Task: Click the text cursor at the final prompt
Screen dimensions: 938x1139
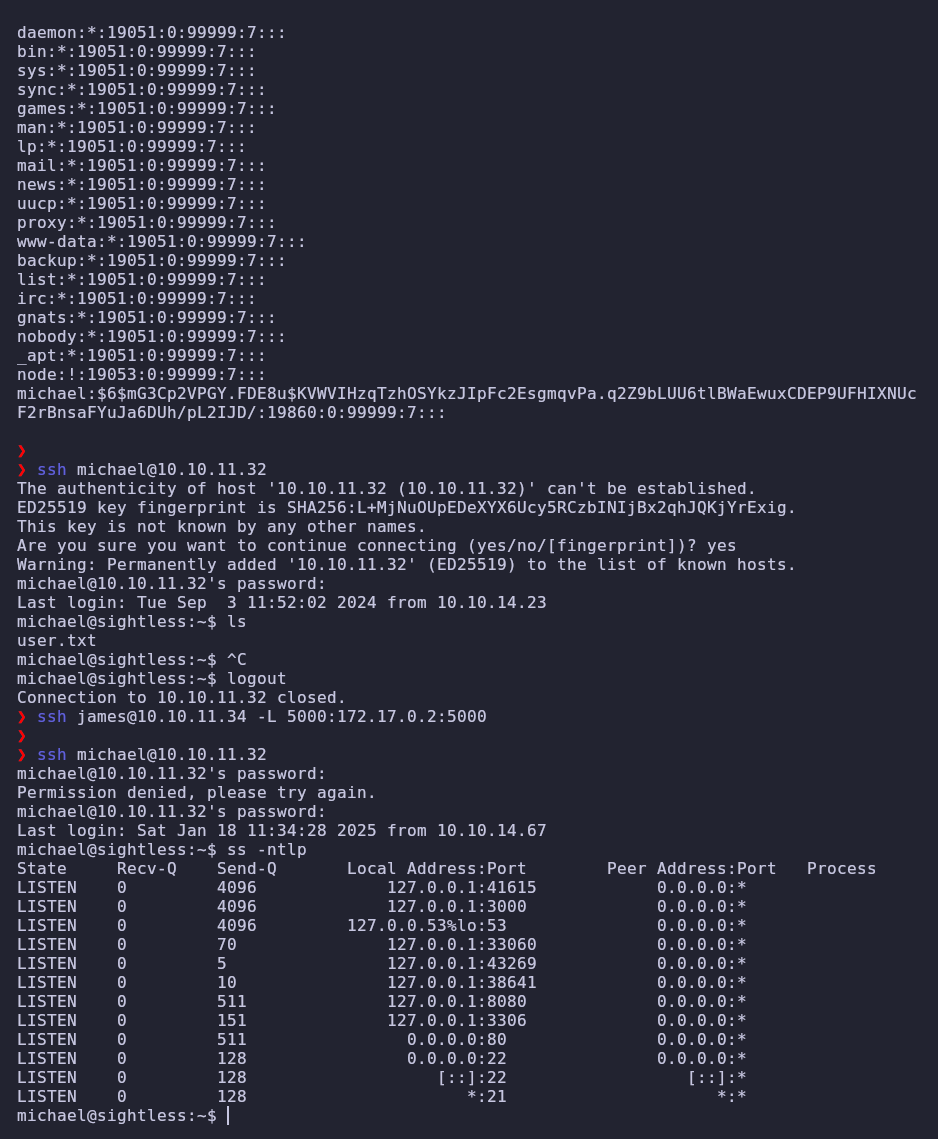Action: (x=228, y=1116)
